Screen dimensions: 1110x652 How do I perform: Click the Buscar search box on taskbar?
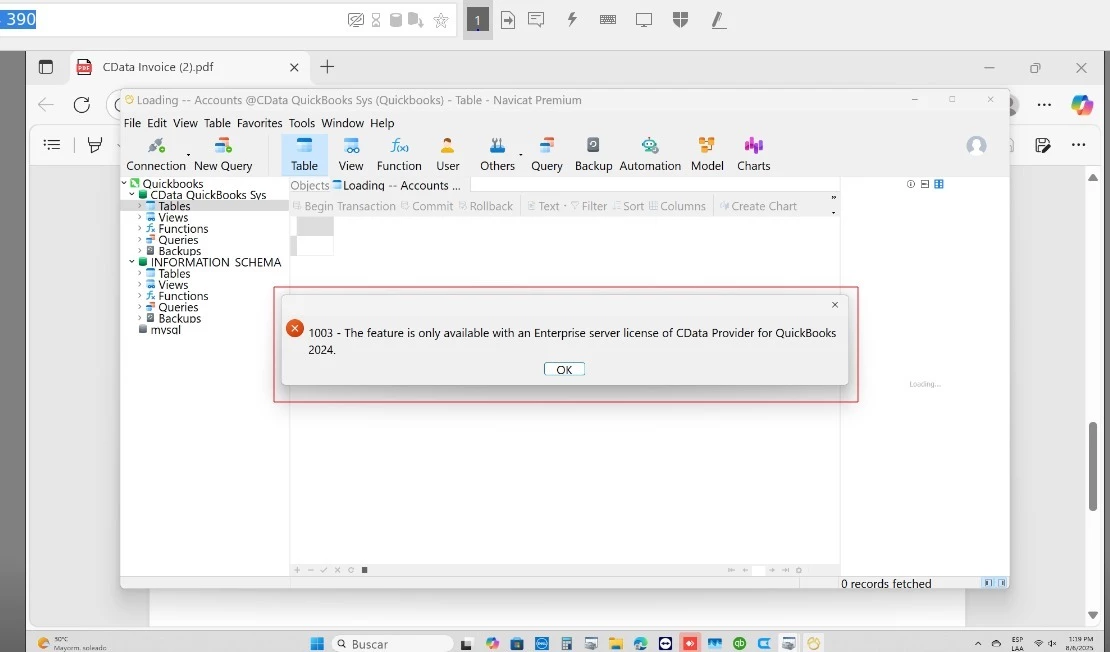tap(392, 644)
